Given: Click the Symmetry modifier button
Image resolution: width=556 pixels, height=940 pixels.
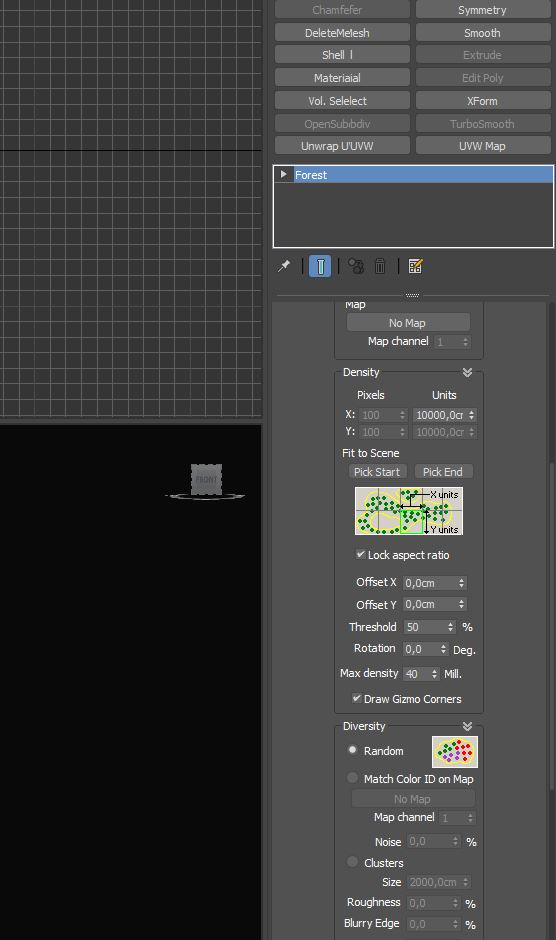Looking at the screenshot, I should click(x=483, y=10).
